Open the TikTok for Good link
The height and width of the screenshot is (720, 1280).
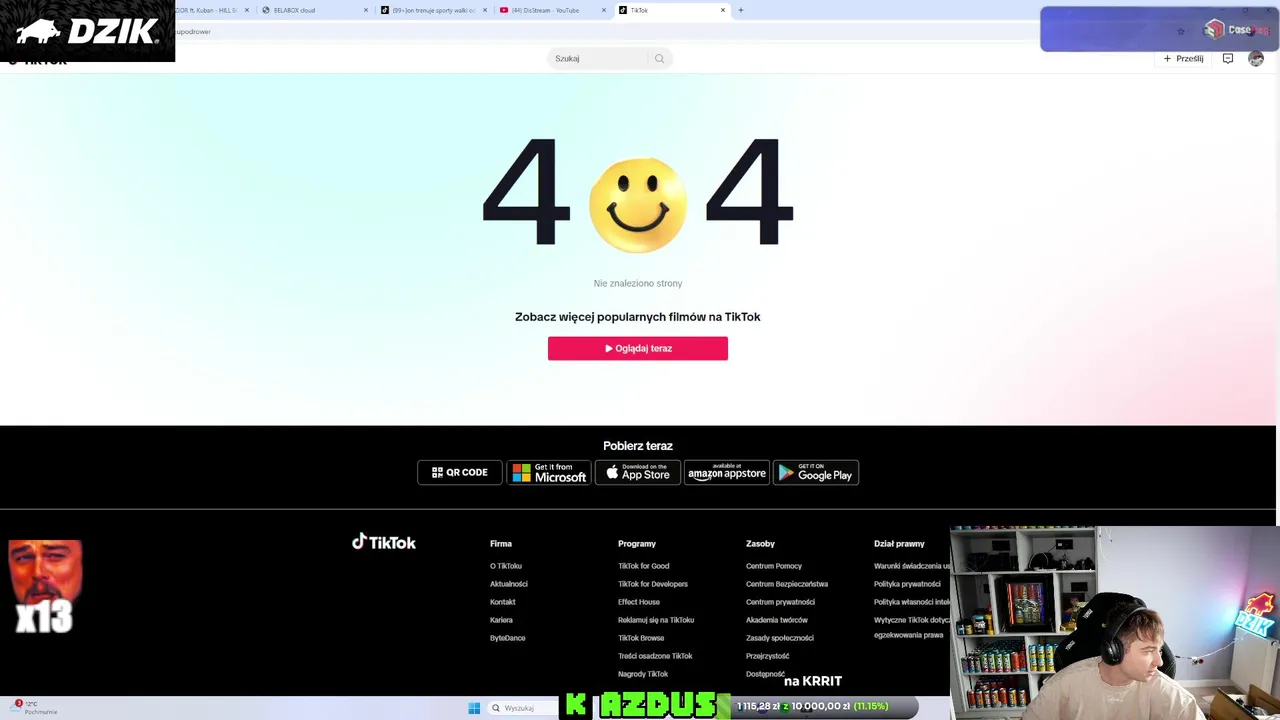tap(644, 566)
